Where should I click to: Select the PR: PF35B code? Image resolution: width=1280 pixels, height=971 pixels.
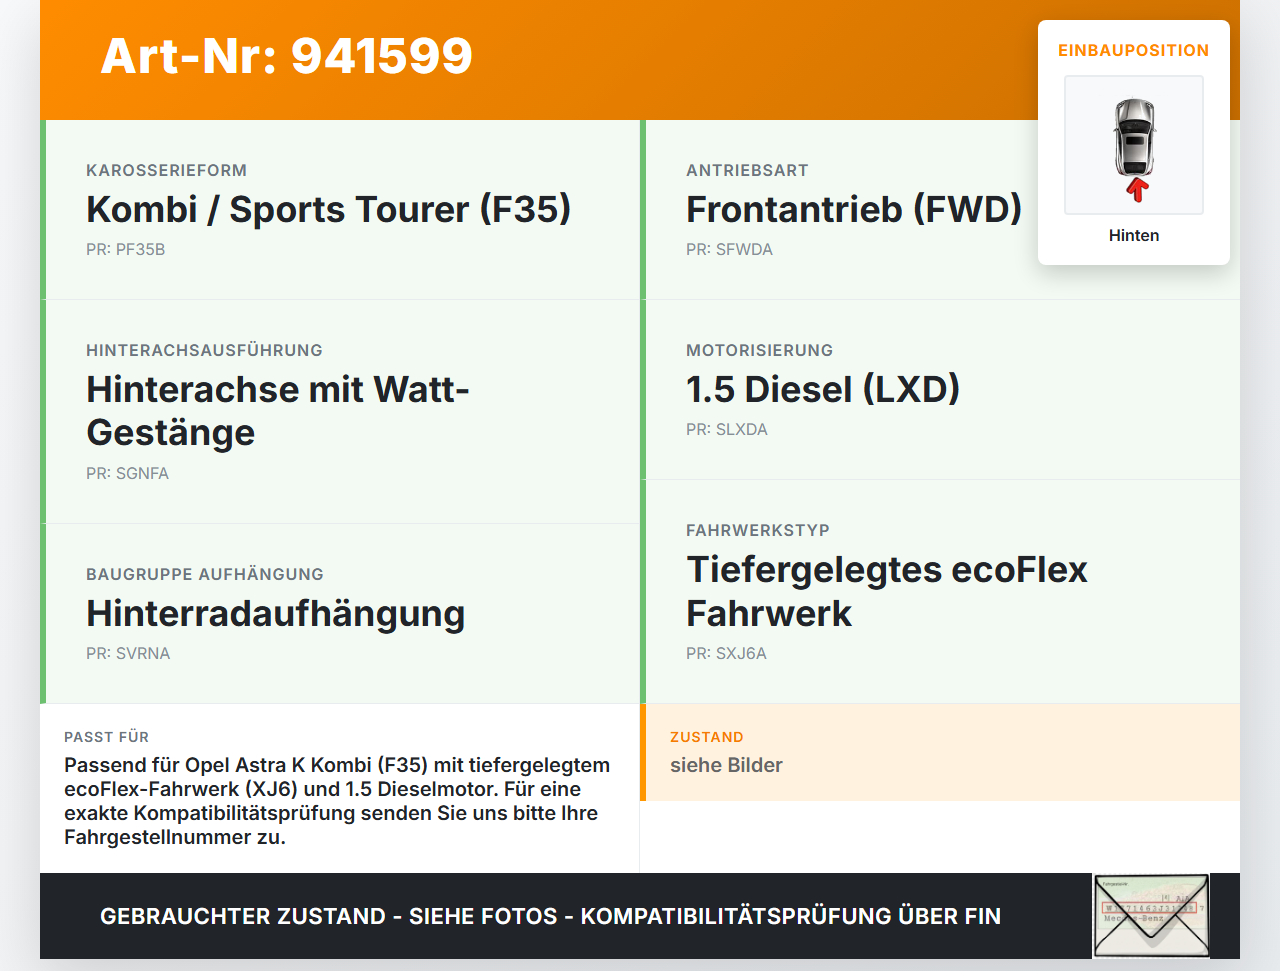tap(126, 249)
